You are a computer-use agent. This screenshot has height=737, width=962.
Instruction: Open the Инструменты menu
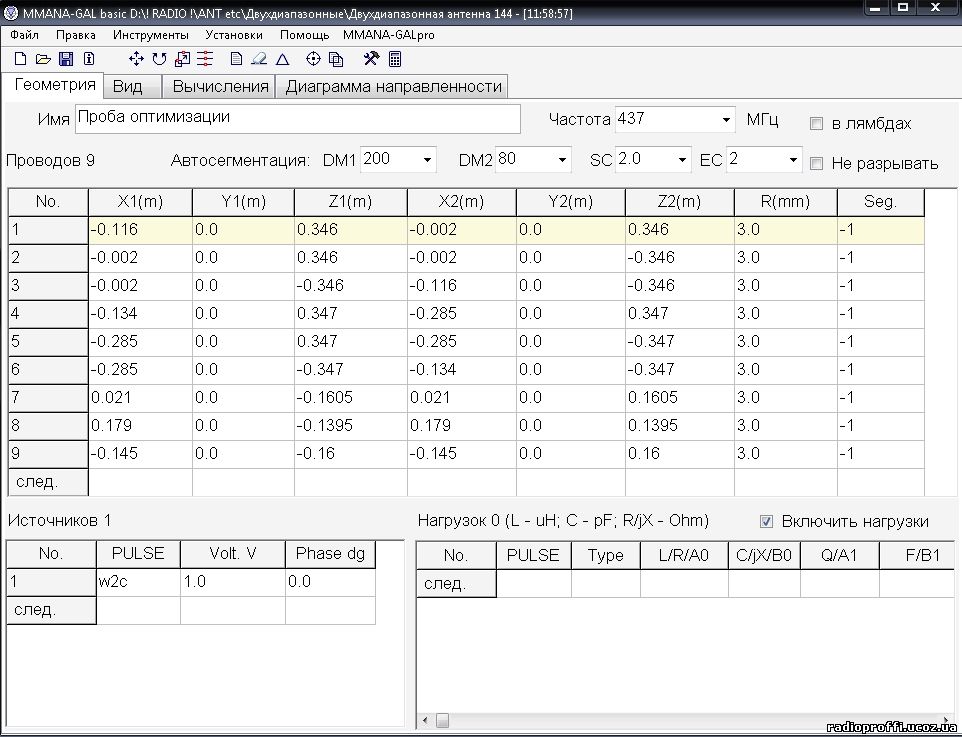pyautogui.click(x=151, y=35)
